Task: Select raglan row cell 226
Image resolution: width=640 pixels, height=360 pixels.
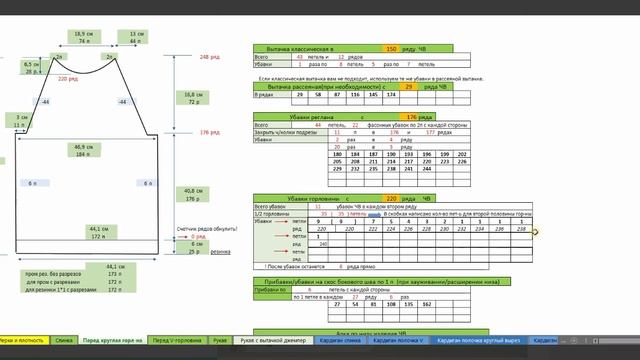Action: click(x=462, y=162)
